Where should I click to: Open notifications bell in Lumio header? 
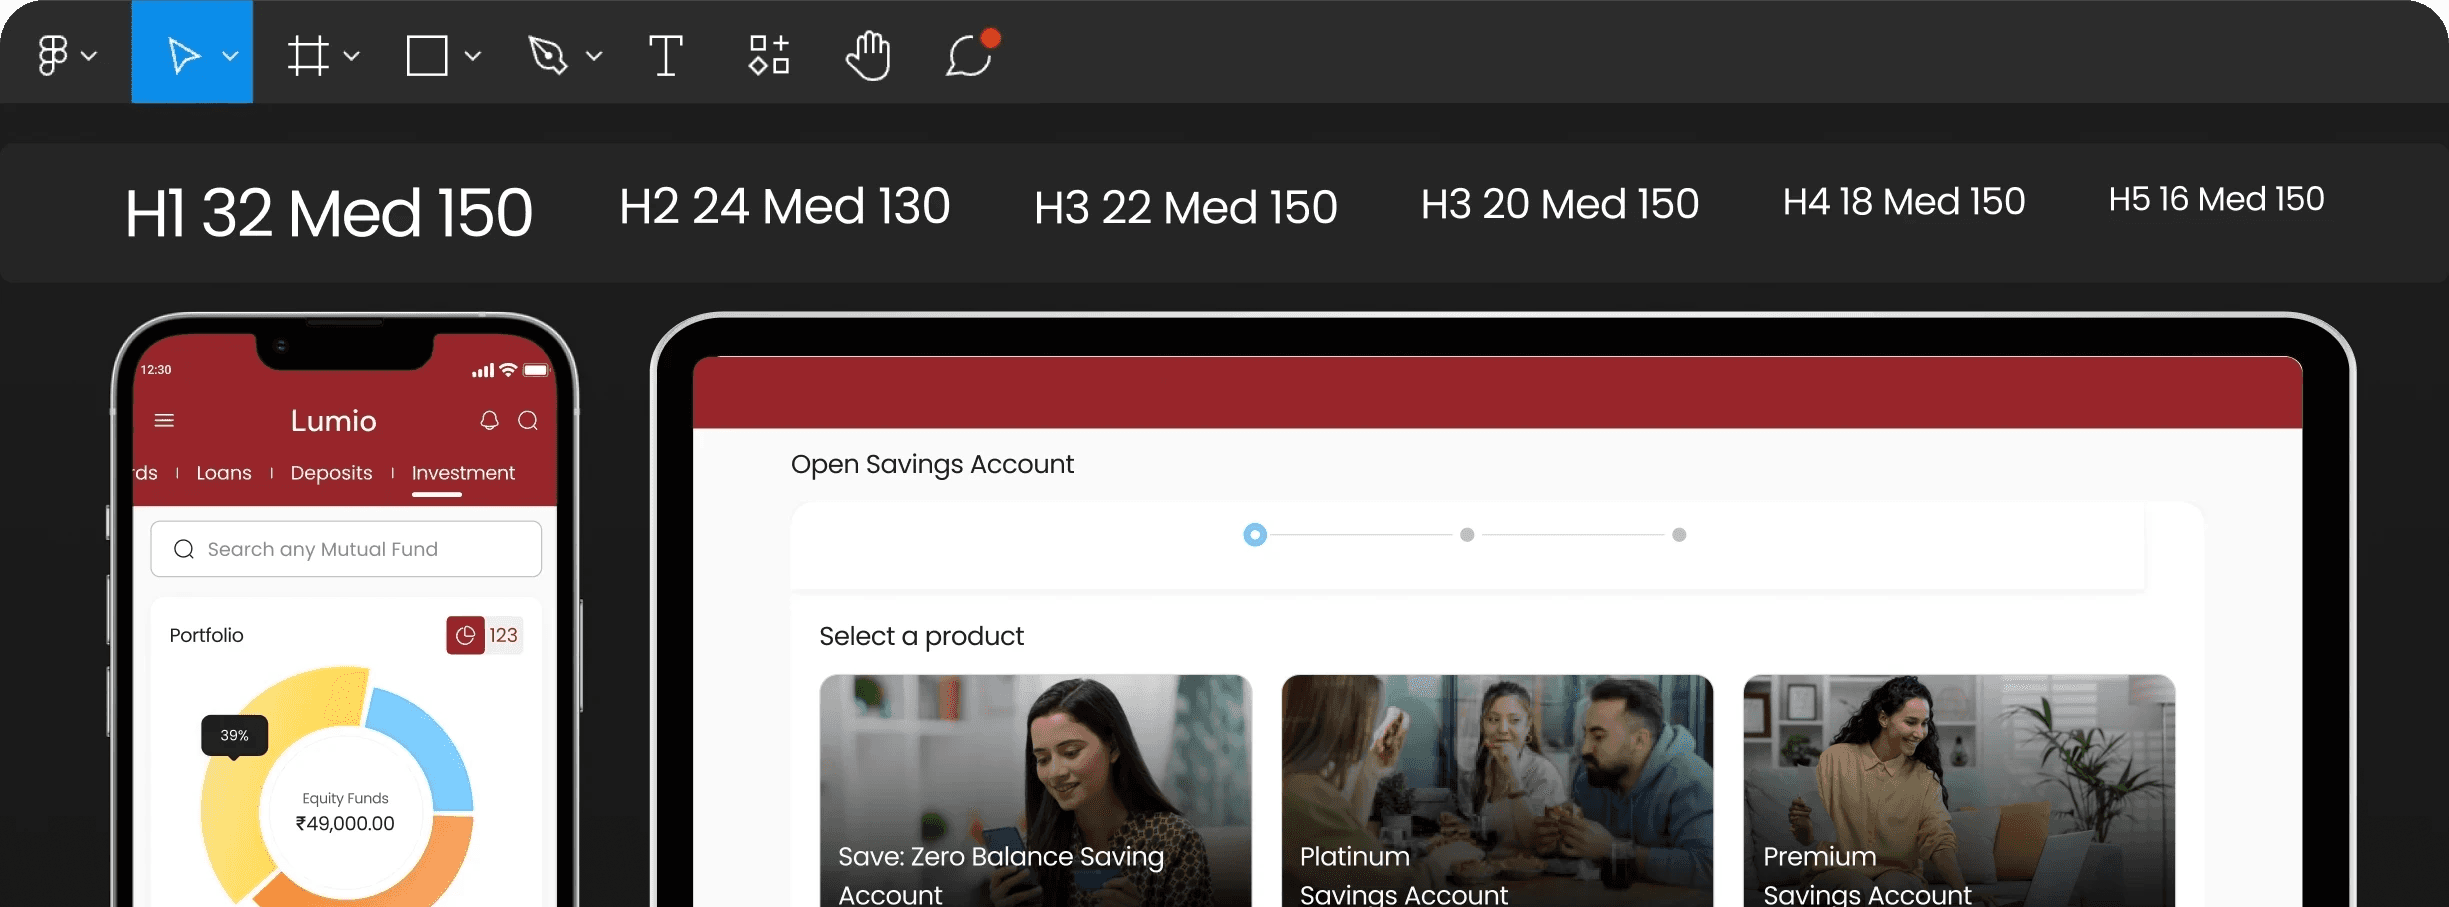point(489,420)
